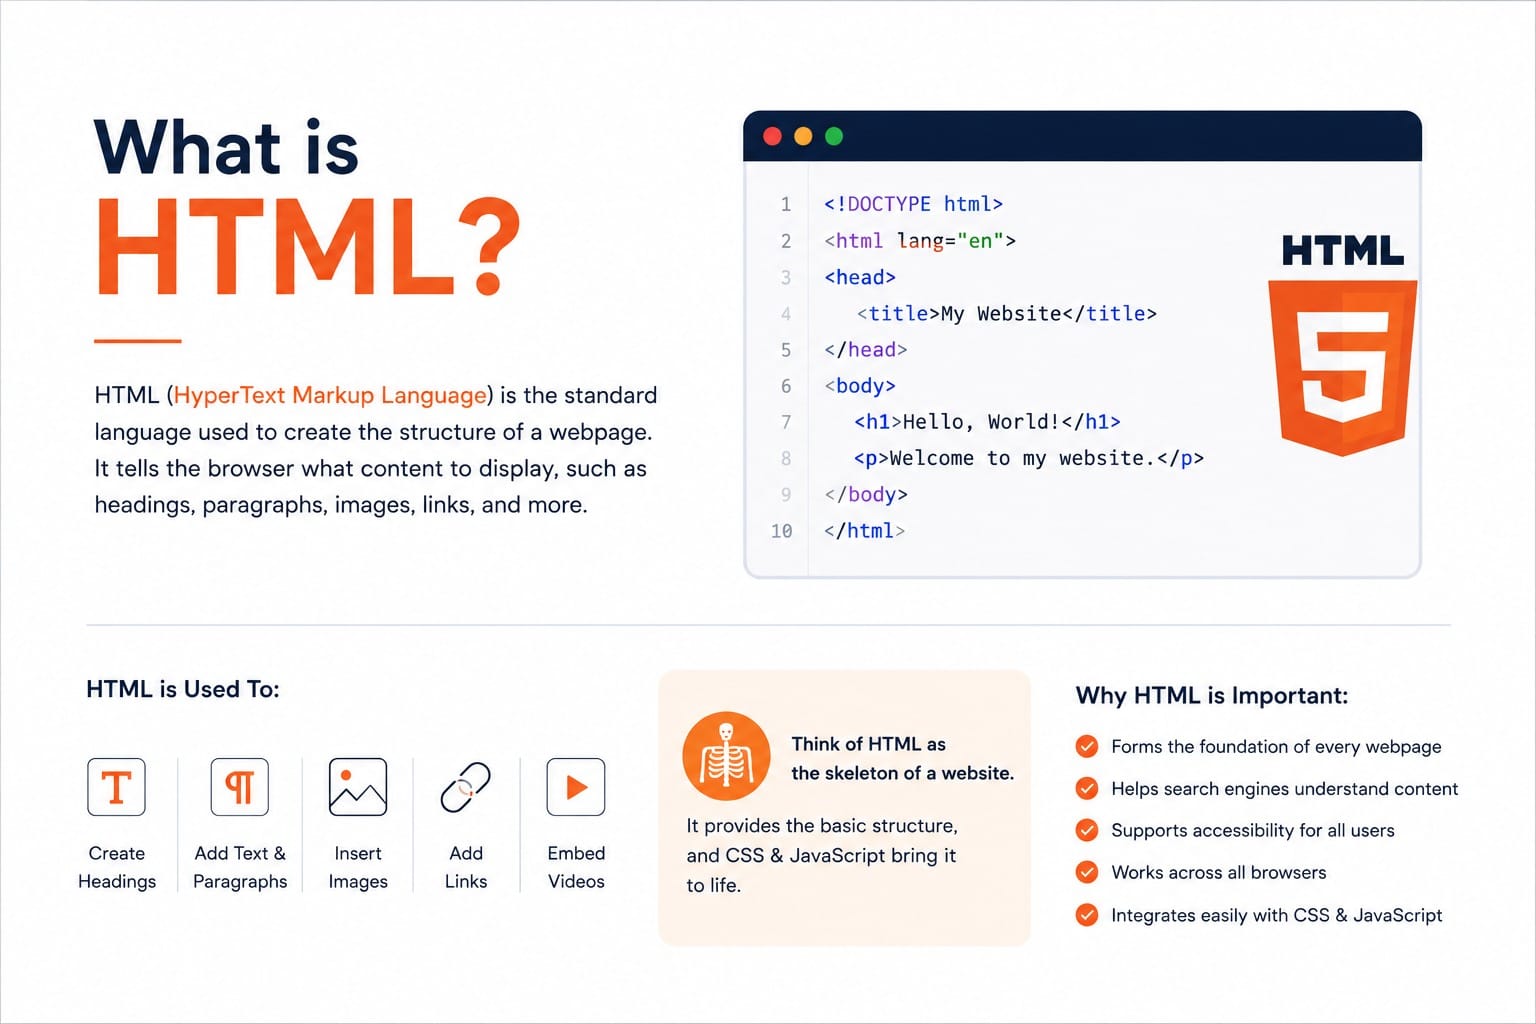Image resolution: width=1536 pixels, height=1024 pixels.
Task: Select the pilcrow paragraph icon
Action: pyautogui.click(x=240, y=787)
